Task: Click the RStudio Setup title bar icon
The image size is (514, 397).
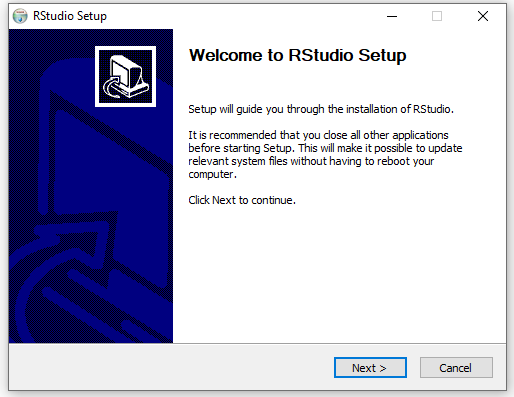Action: coord(20,16)
